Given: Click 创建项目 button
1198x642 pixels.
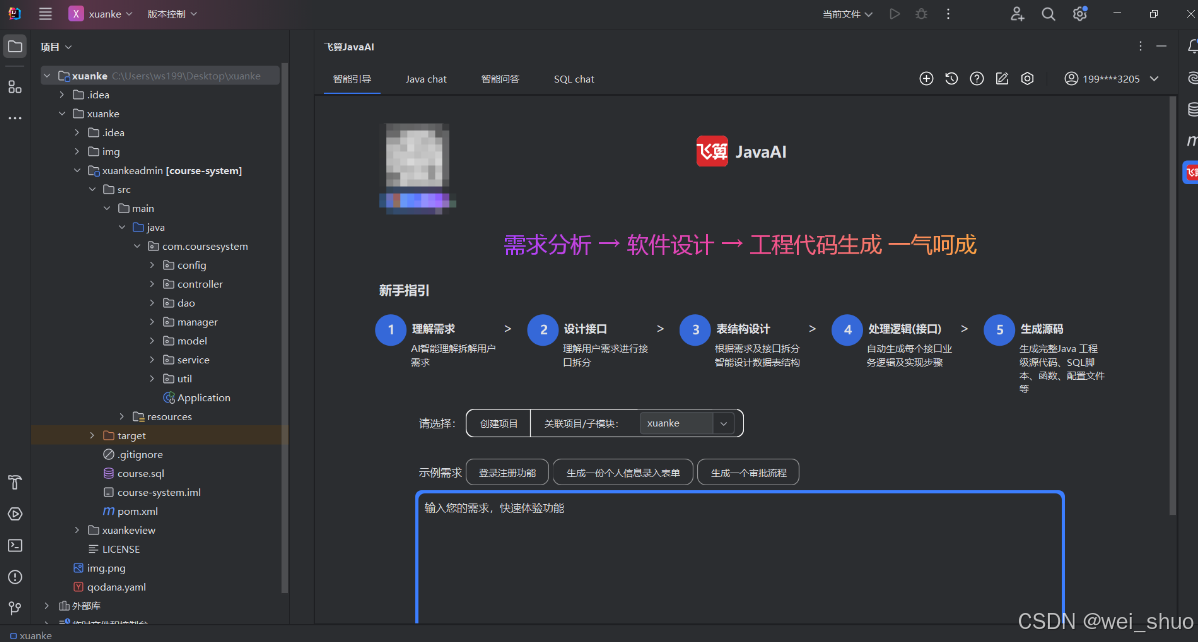Looking at the screenshot, I should coord(499,423).
